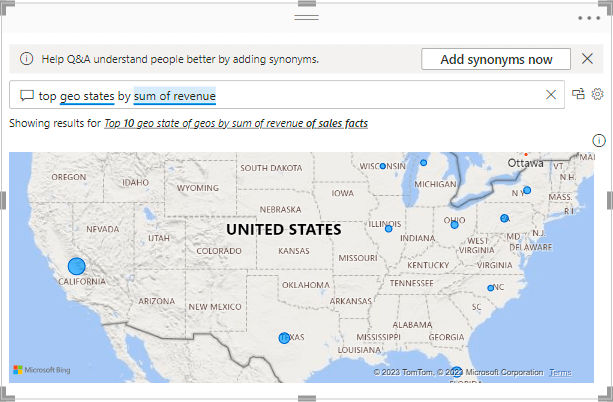Select the Pennsylvania bubble on map
Image resolution: width=613 pixels, height=402 pixels.
504,218
